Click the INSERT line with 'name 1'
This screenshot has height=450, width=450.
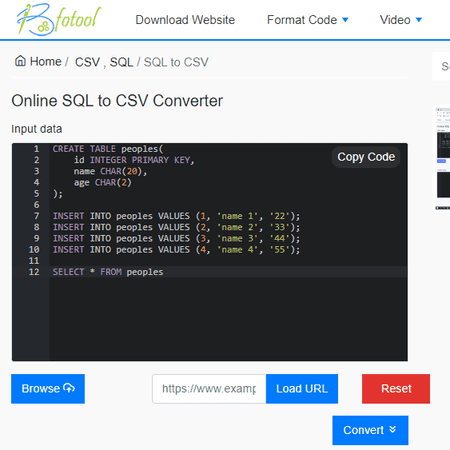click(176, 216)
